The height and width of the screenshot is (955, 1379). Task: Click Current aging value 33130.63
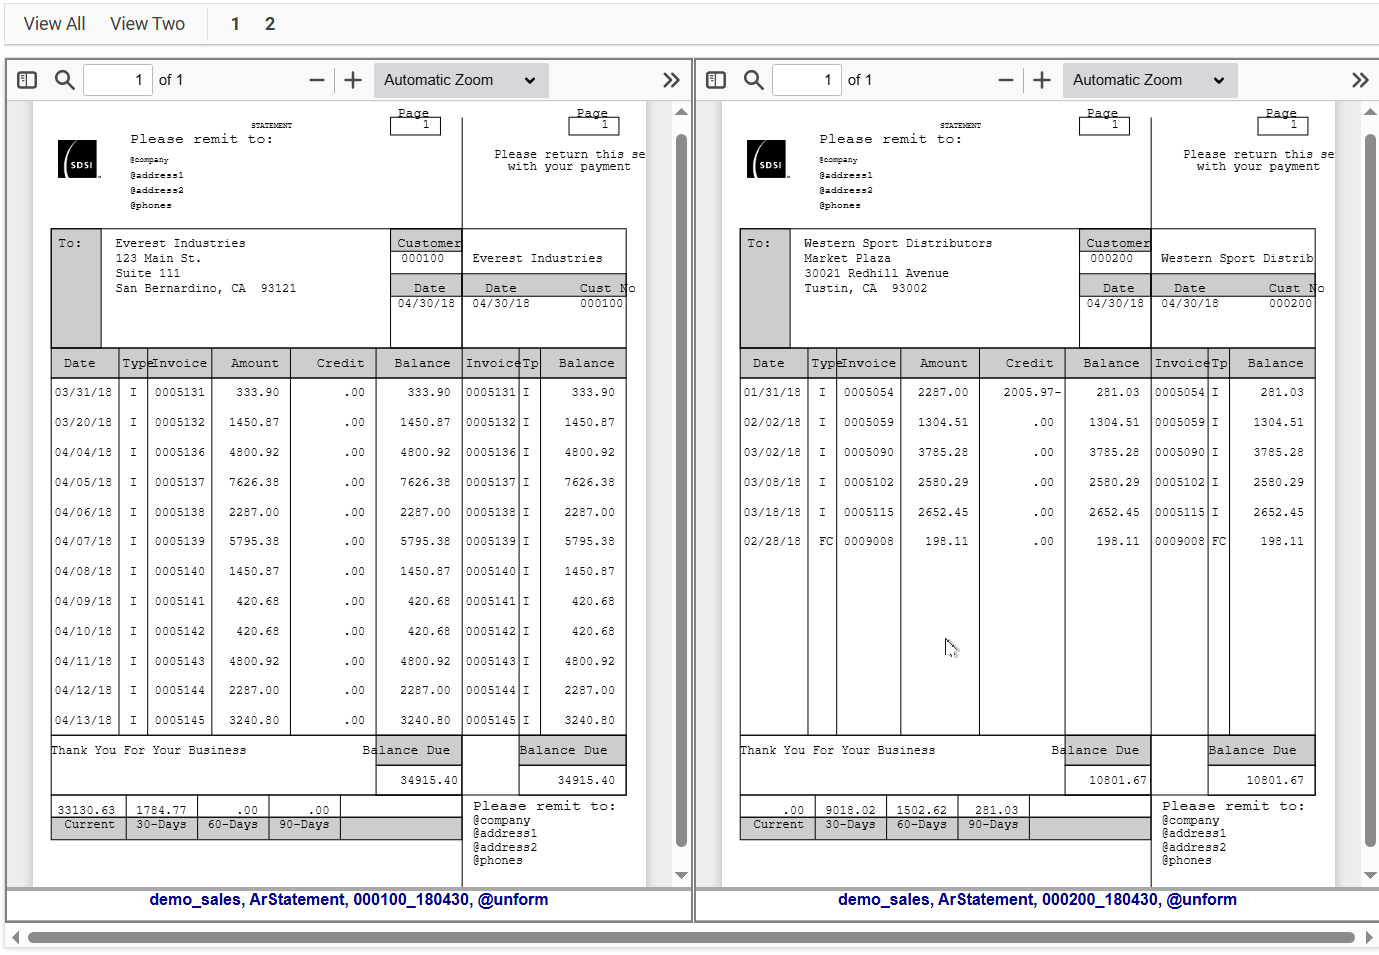point(86,810)
